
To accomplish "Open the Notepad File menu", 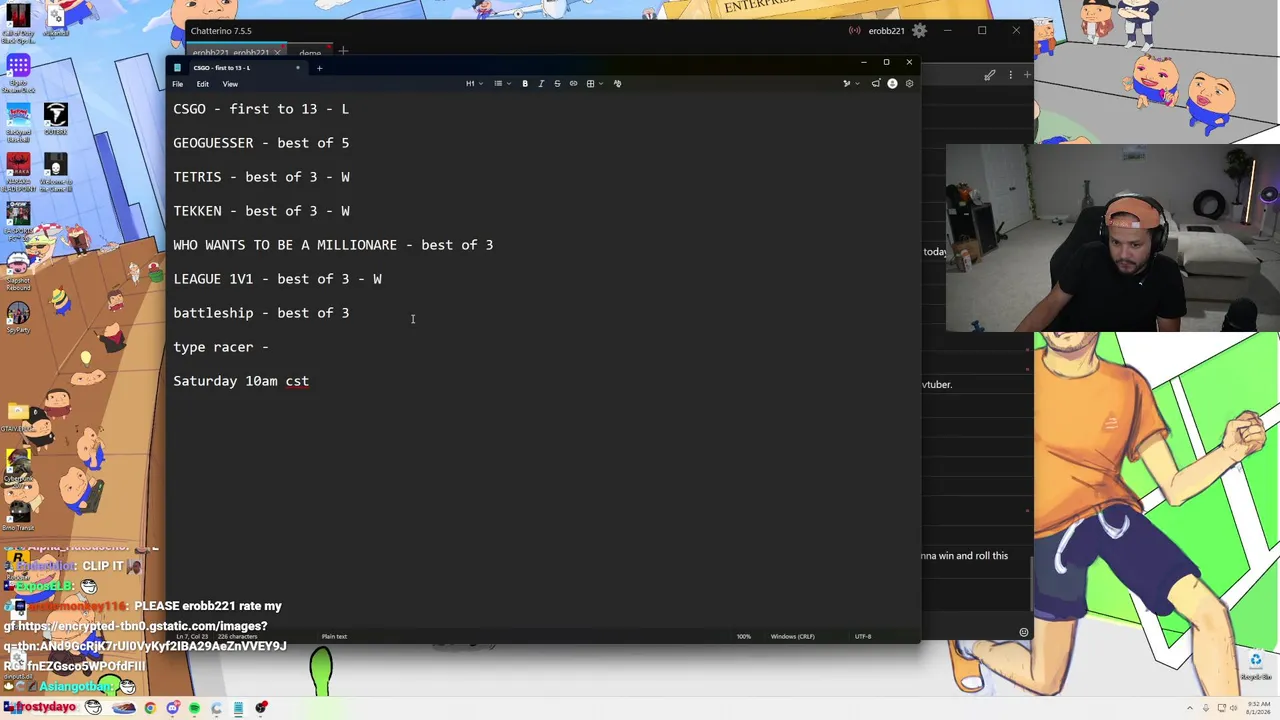I will point(178,84).
